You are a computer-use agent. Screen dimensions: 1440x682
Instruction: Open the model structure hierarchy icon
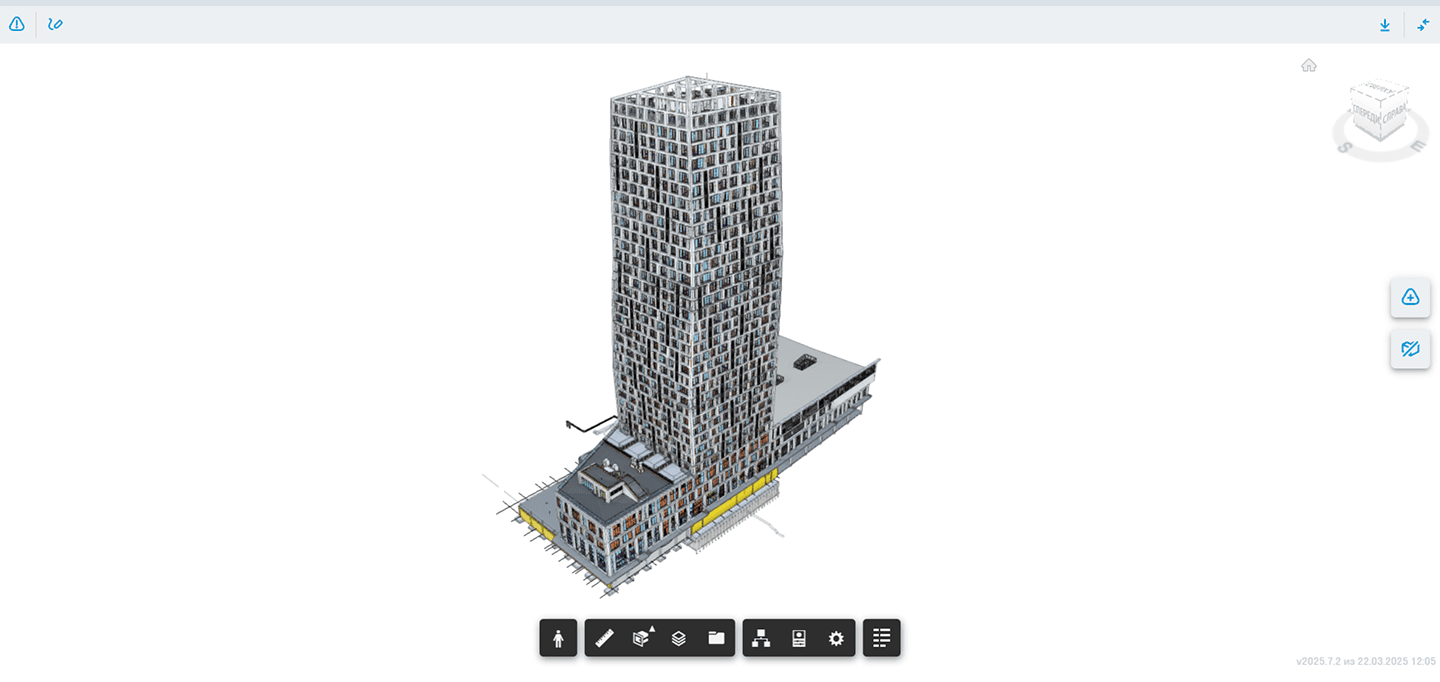tap(762, 637)
